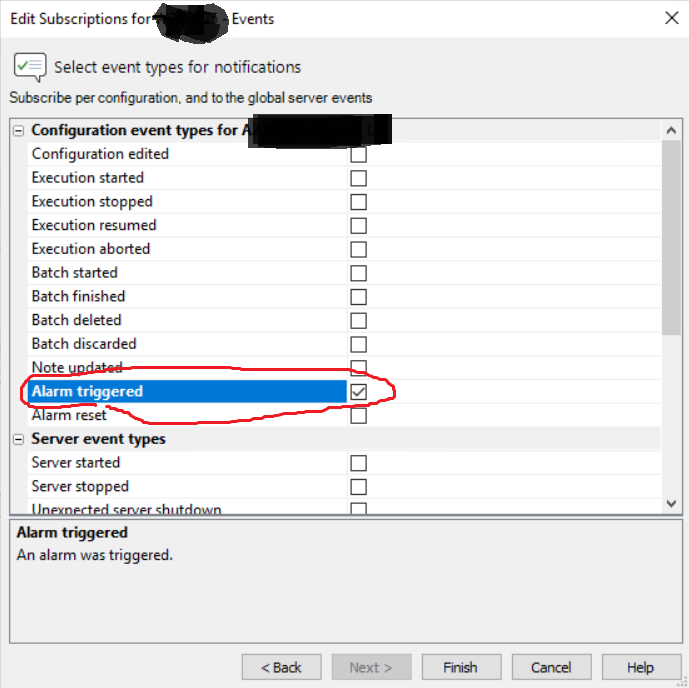The image size is (689, 688).
Task: Click the scrollbar up arrow
Action: (x=671, y=130)
